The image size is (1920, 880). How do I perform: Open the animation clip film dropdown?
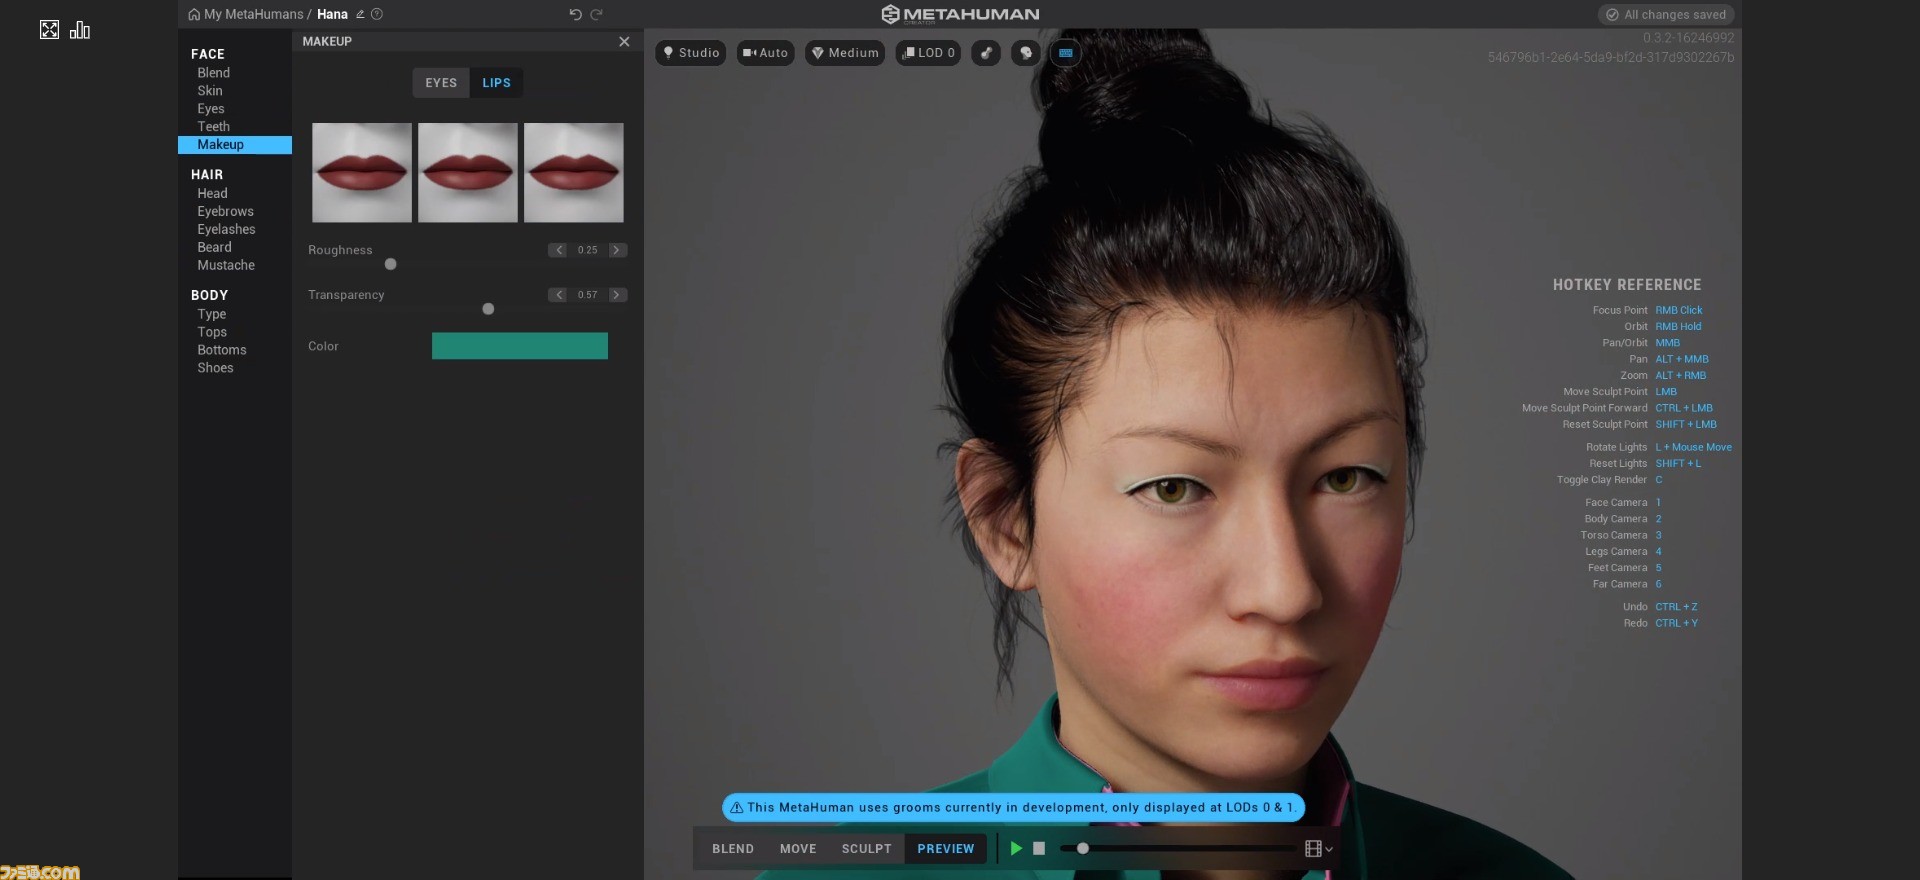(x=1319, y=849)
